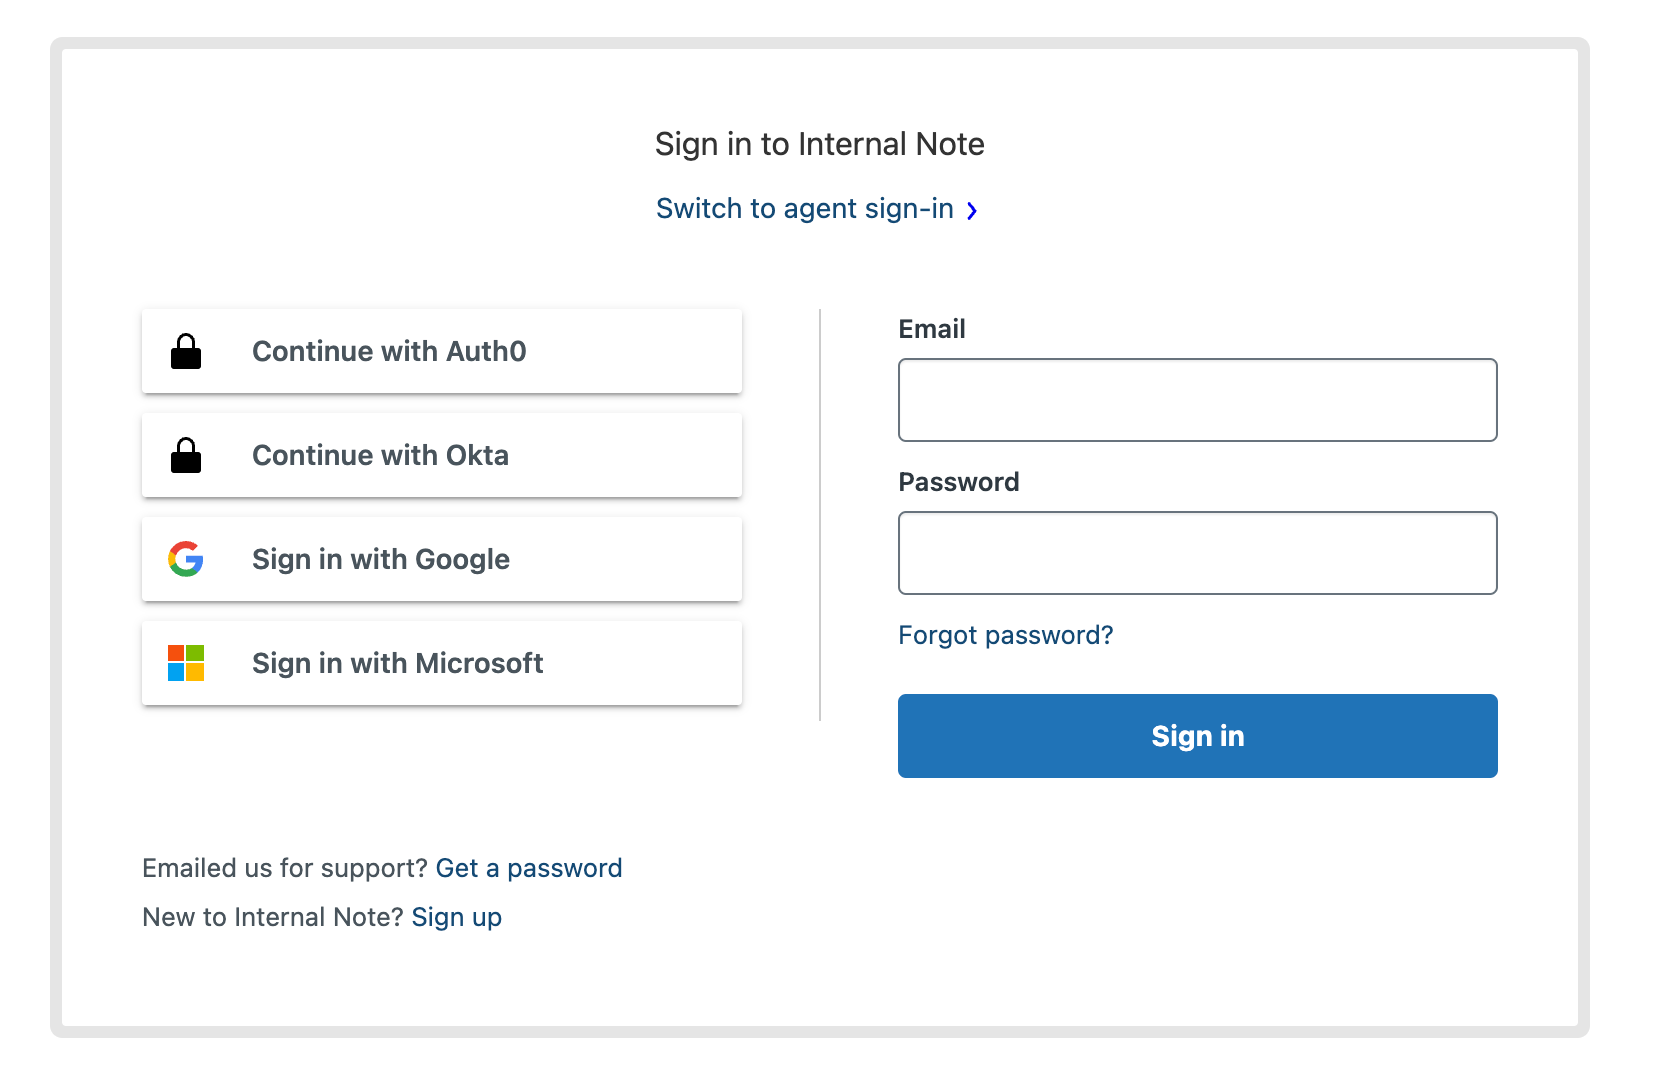1656x1078 pixels.
Task: Open the Get a password link
Action: [528, 868]
